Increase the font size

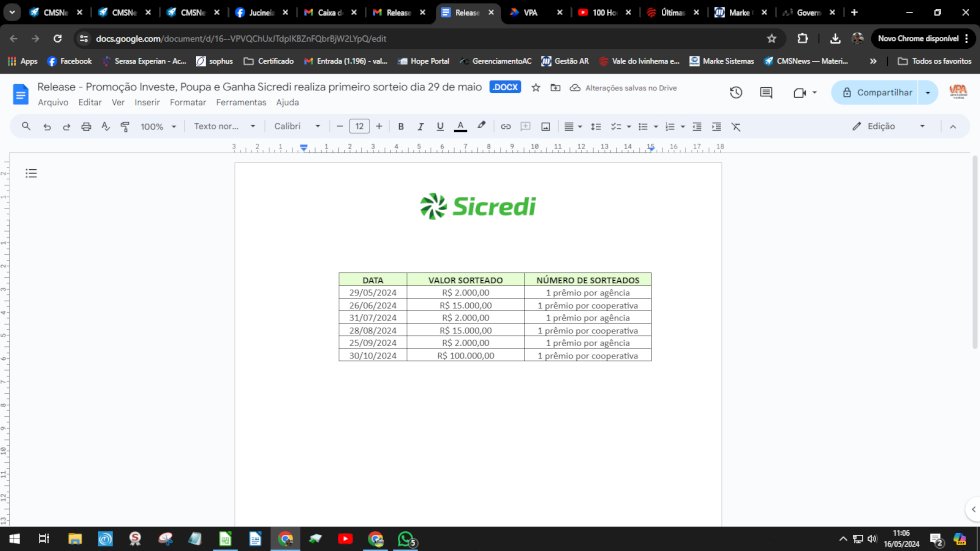(x=379, y=126)
